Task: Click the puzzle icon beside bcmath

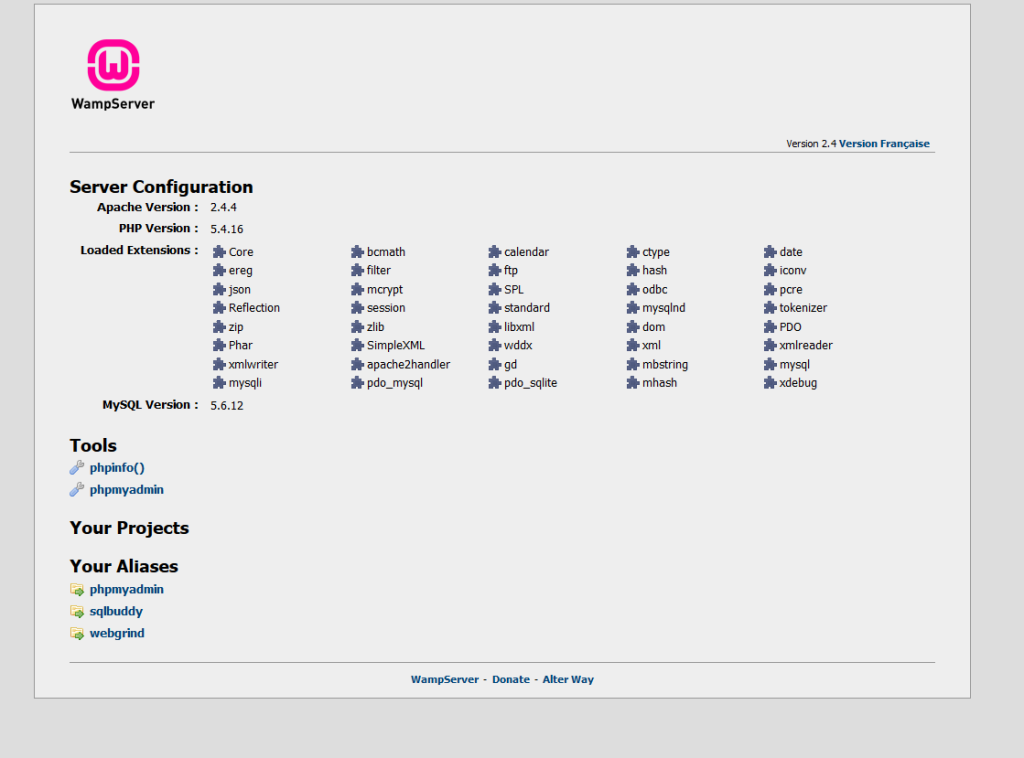Action: [357, 252]
